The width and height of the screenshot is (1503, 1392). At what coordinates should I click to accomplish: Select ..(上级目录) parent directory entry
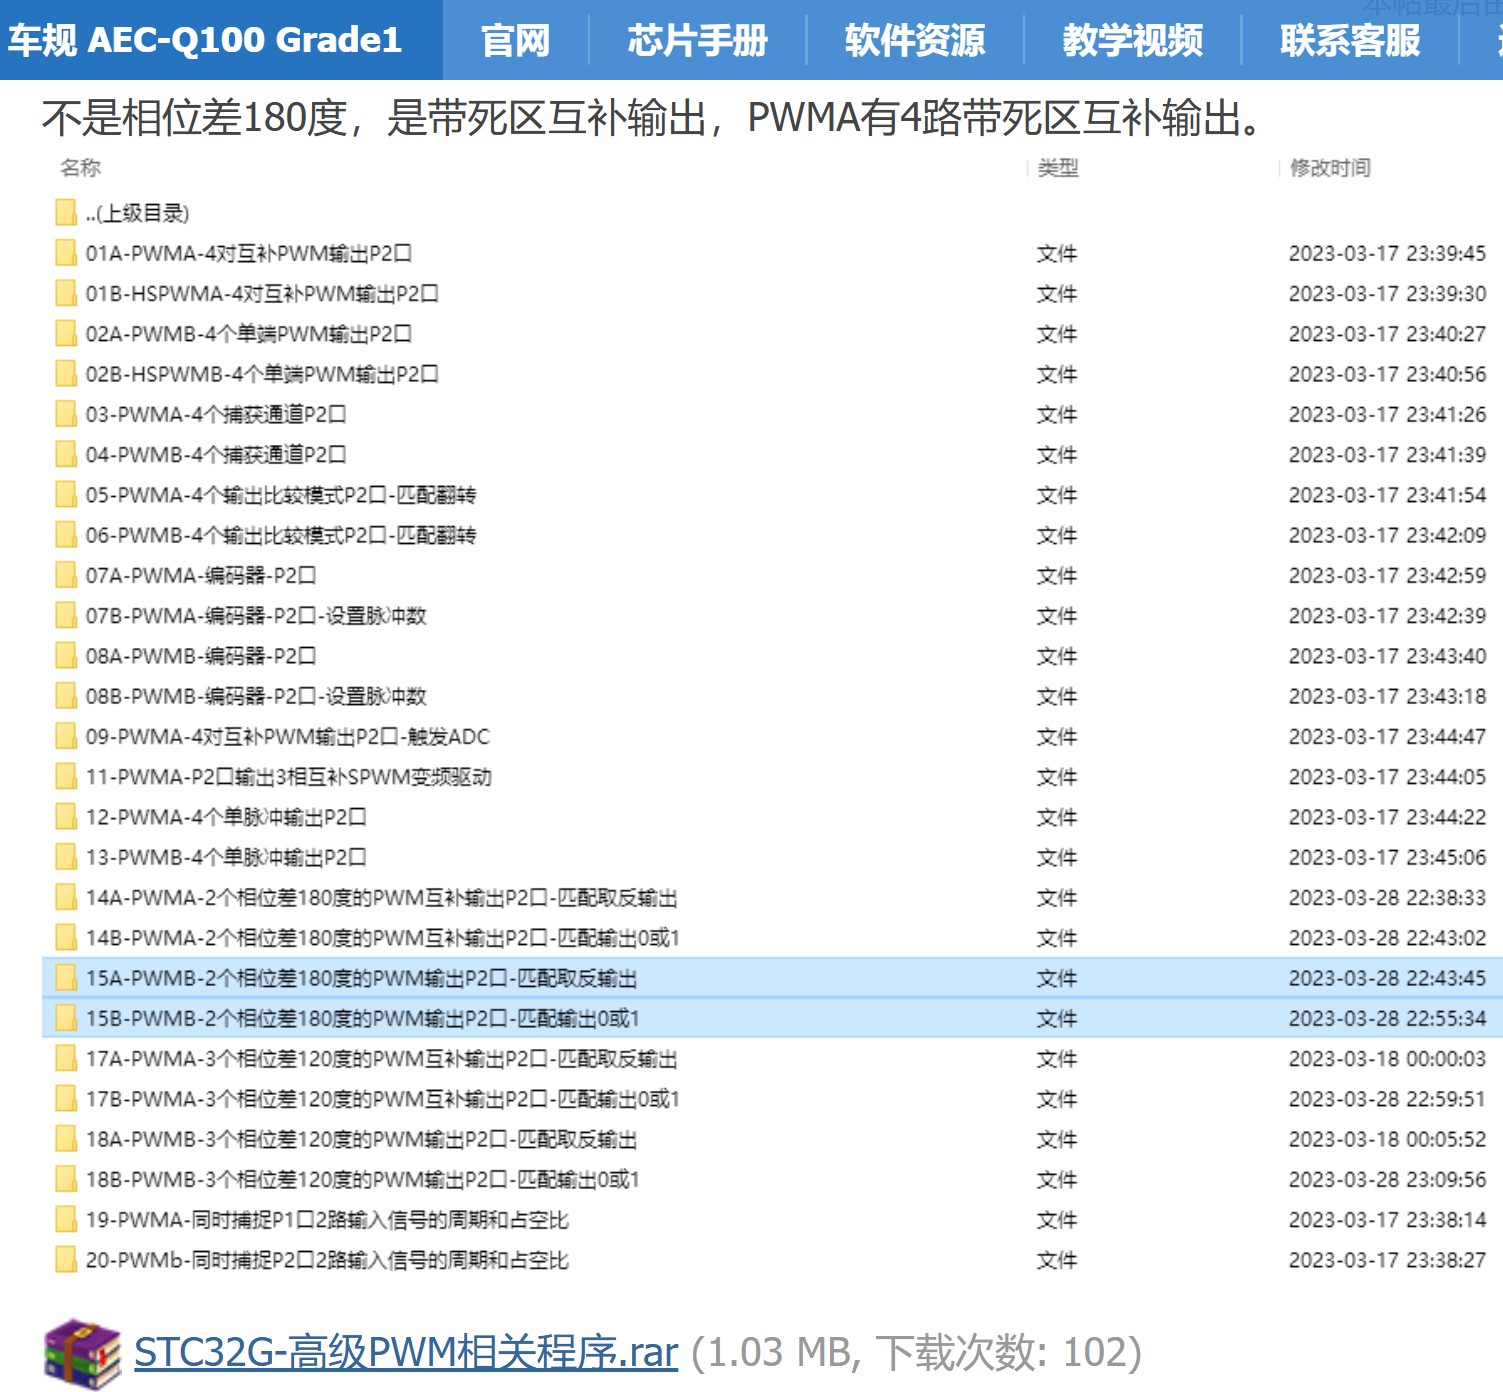point(137,212)
